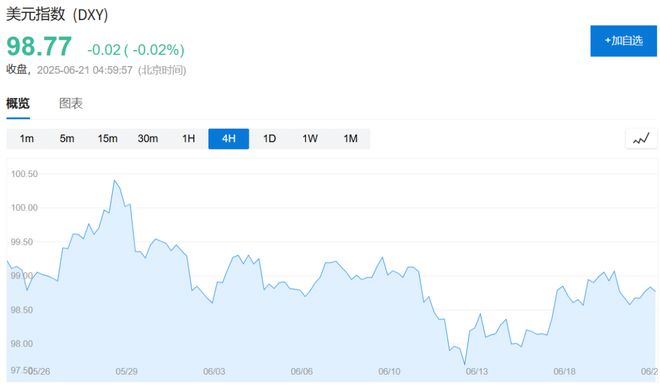Select the 30m interval option
The image size is (660, 387).
pyautogui.click(x=148, y=139)
